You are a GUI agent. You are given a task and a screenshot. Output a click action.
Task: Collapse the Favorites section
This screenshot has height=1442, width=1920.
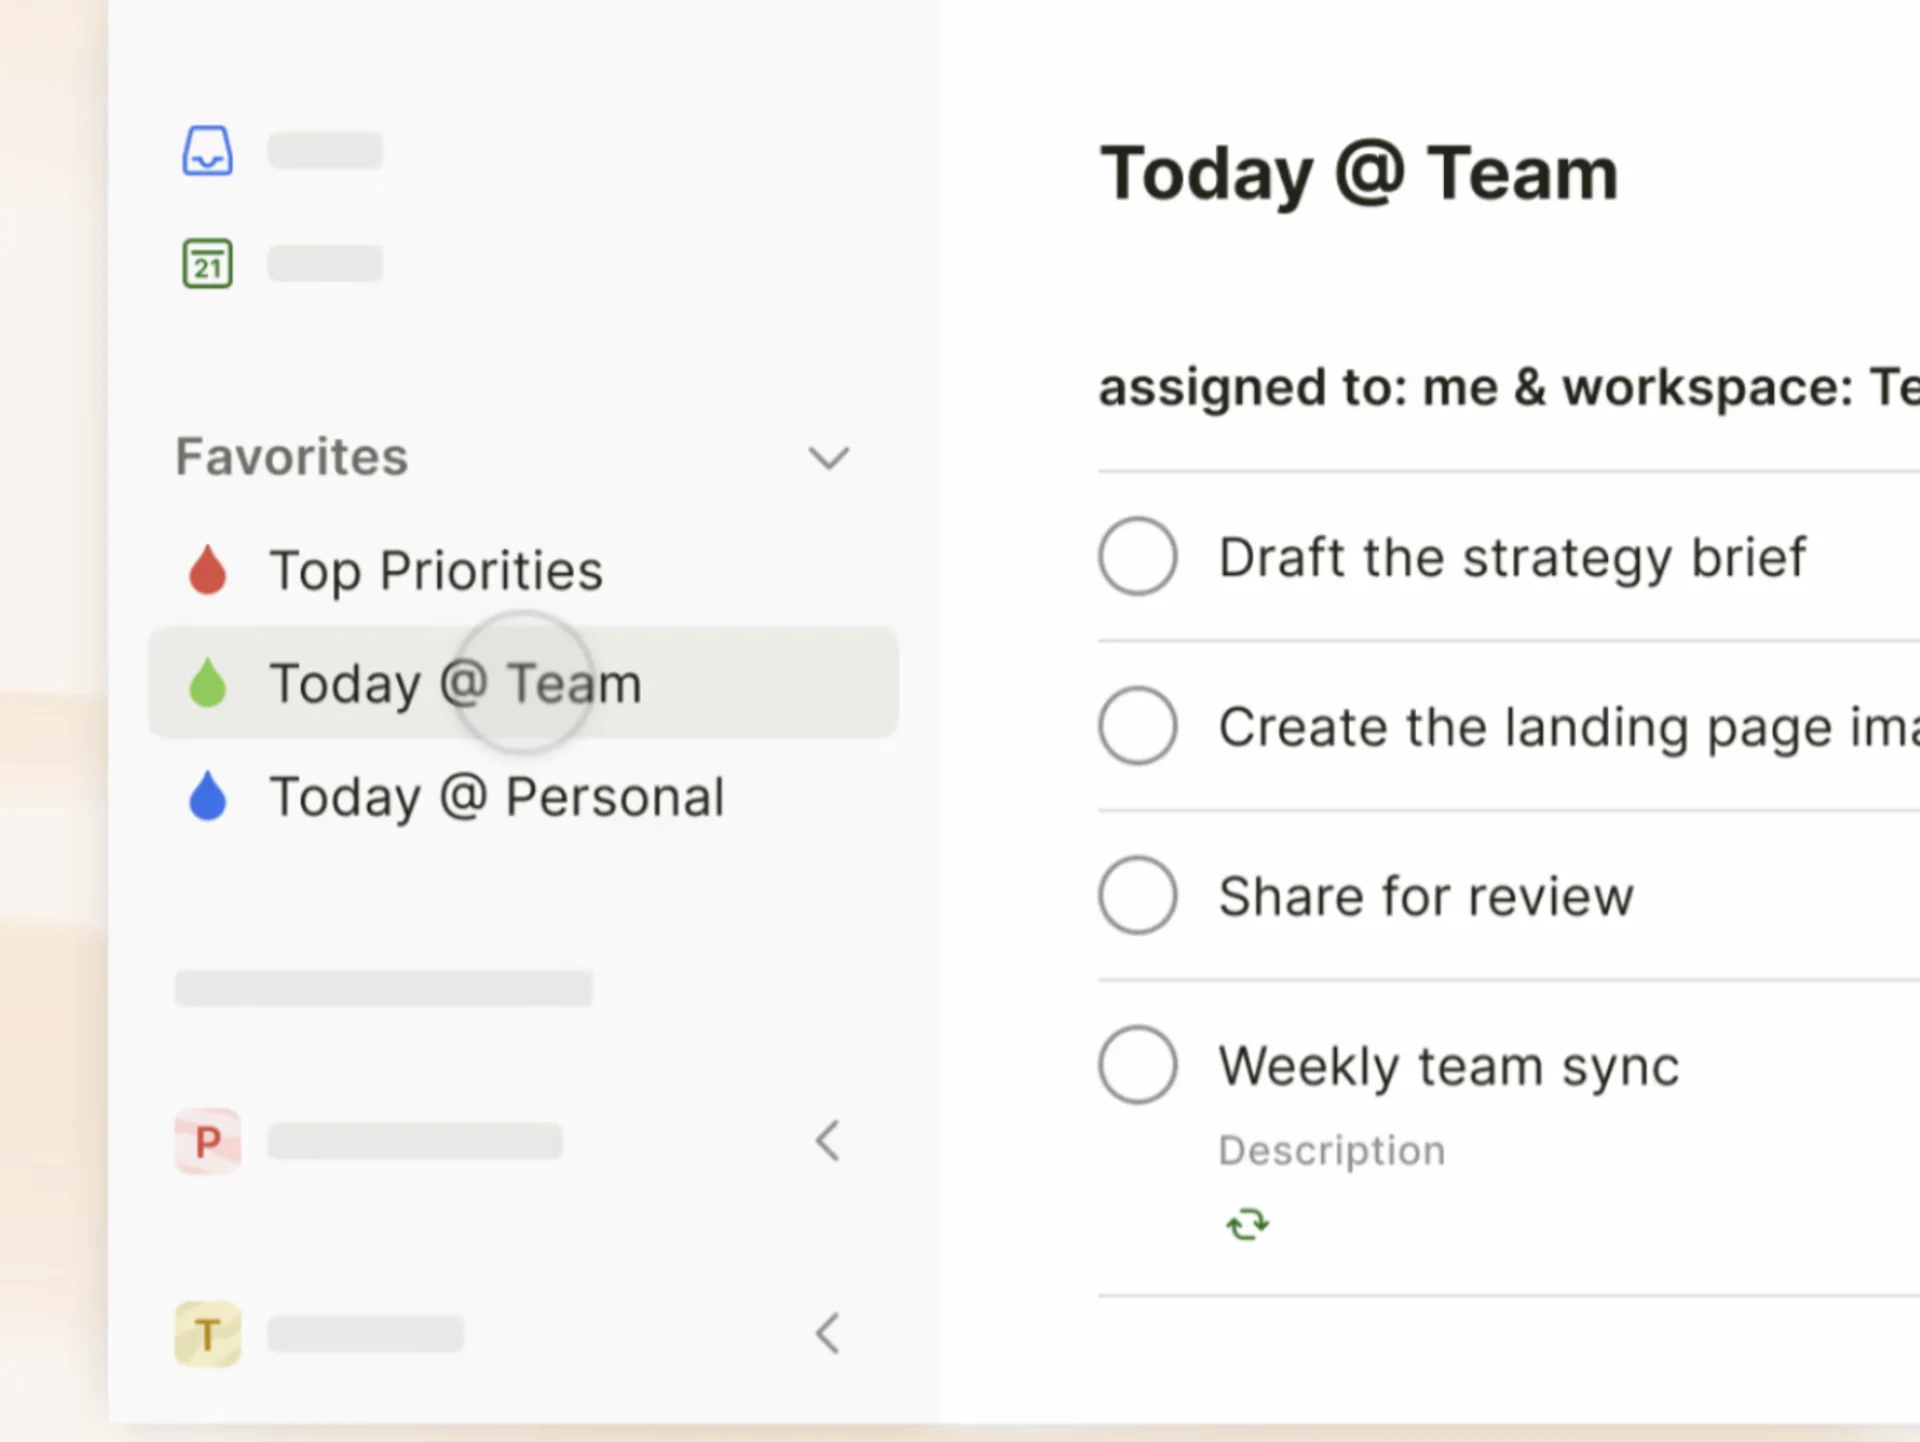828,457
